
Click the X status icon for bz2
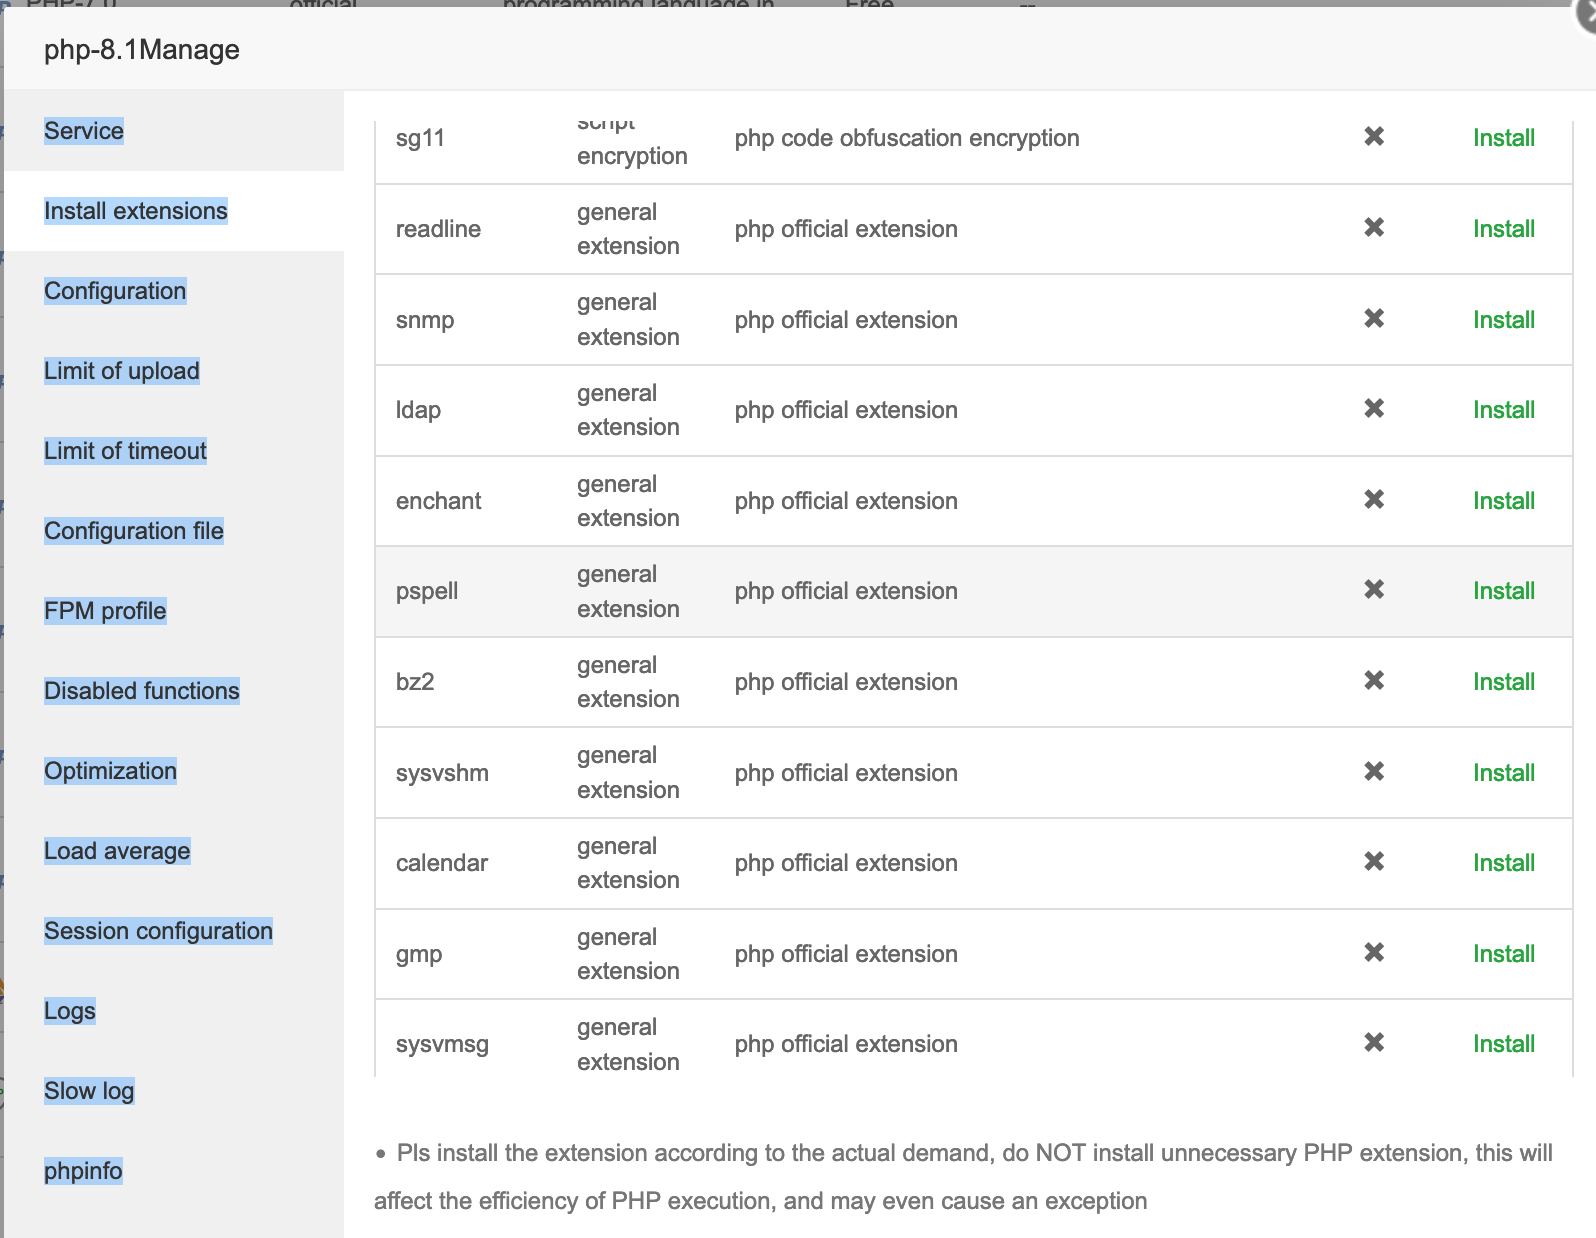1374,681
